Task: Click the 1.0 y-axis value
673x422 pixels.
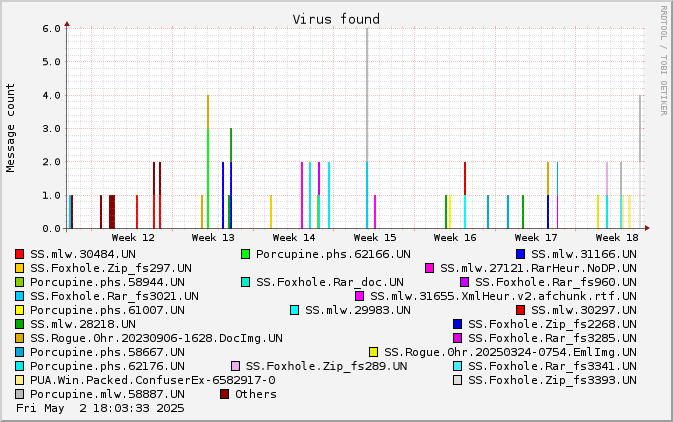Action: point(52,195)
